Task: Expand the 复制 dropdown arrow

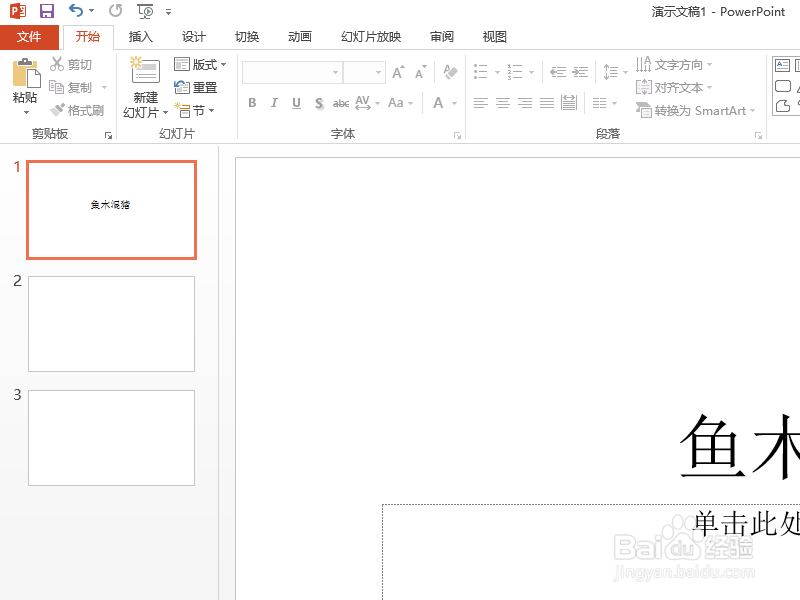Action: tap(105, 88)
